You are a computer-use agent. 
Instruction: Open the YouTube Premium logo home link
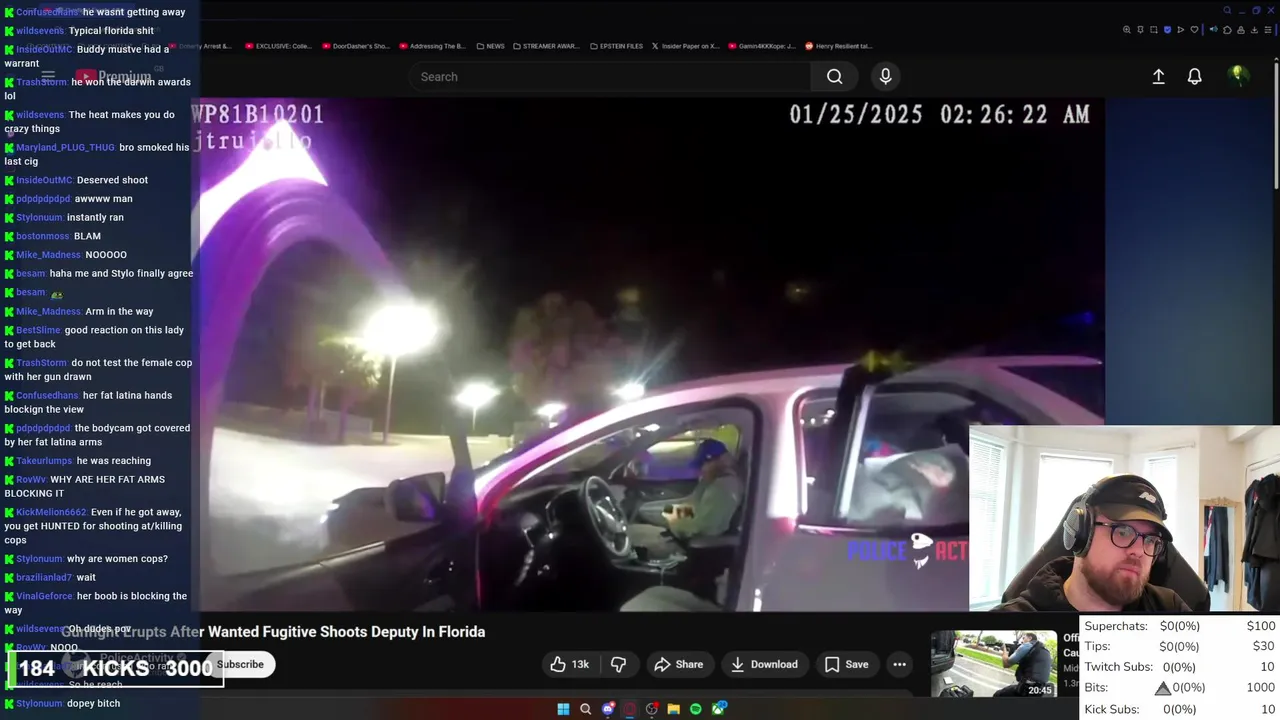pyautogui.click(x=112, y=77)
